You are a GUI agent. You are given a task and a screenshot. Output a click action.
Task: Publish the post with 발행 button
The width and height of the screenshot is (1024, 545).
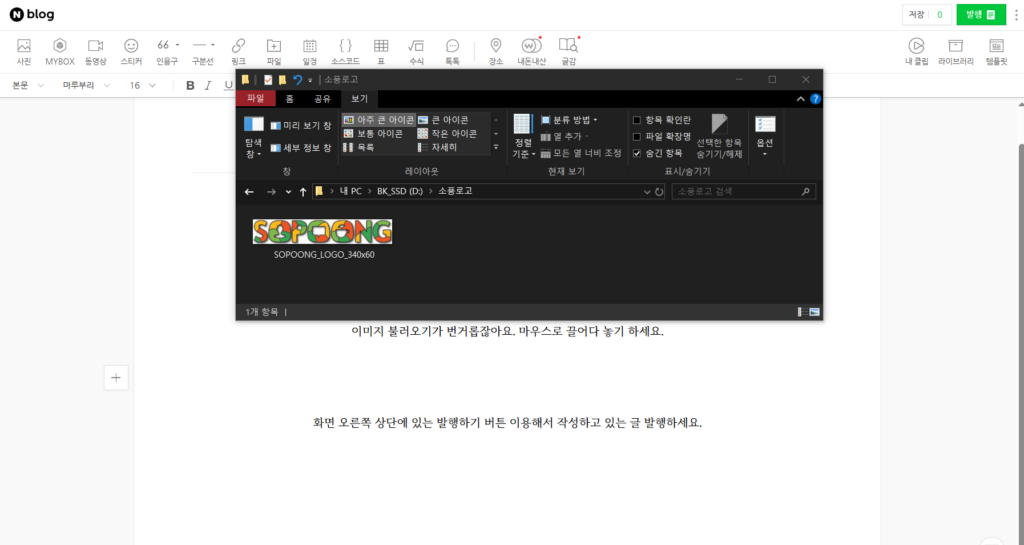pos(981,14)
